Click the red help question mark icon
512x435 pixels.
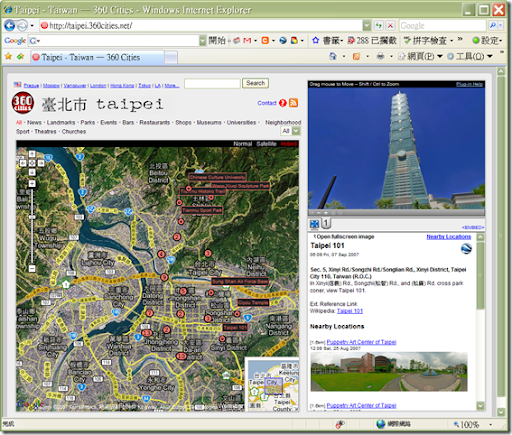point(283,103)
